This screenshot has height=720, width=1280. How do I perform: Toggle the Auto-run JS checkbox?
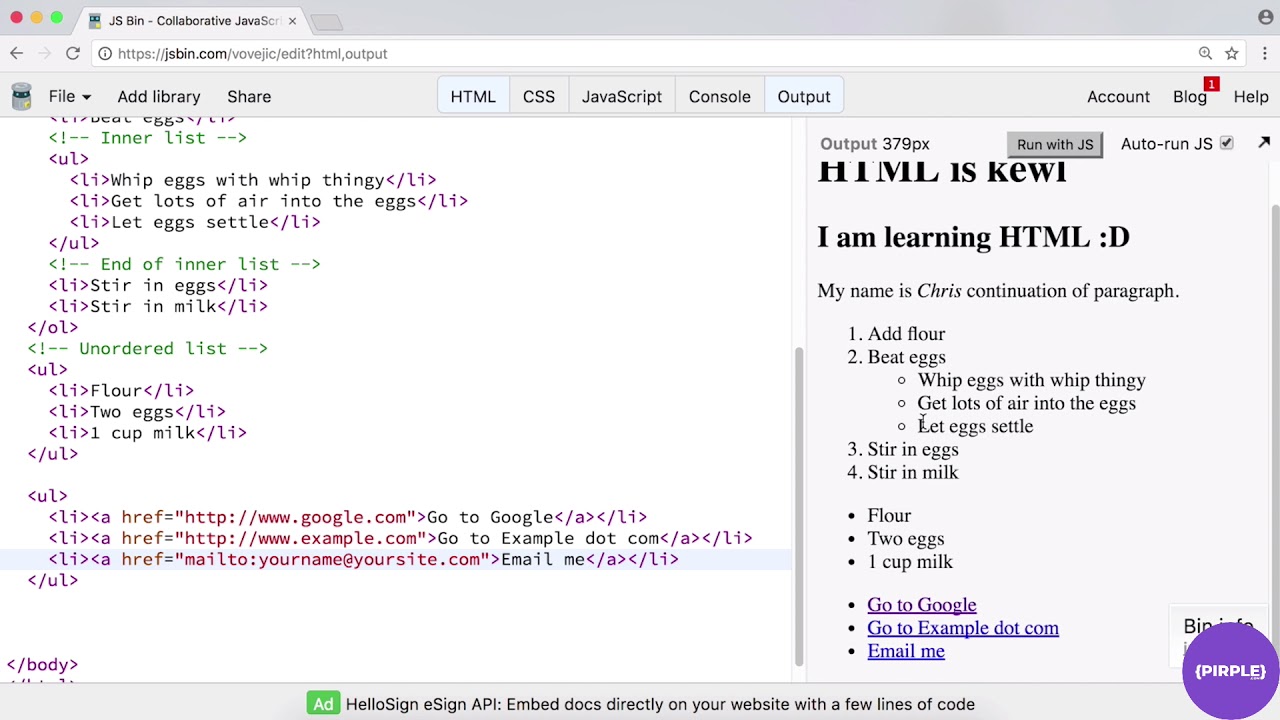pos(1227,143)
